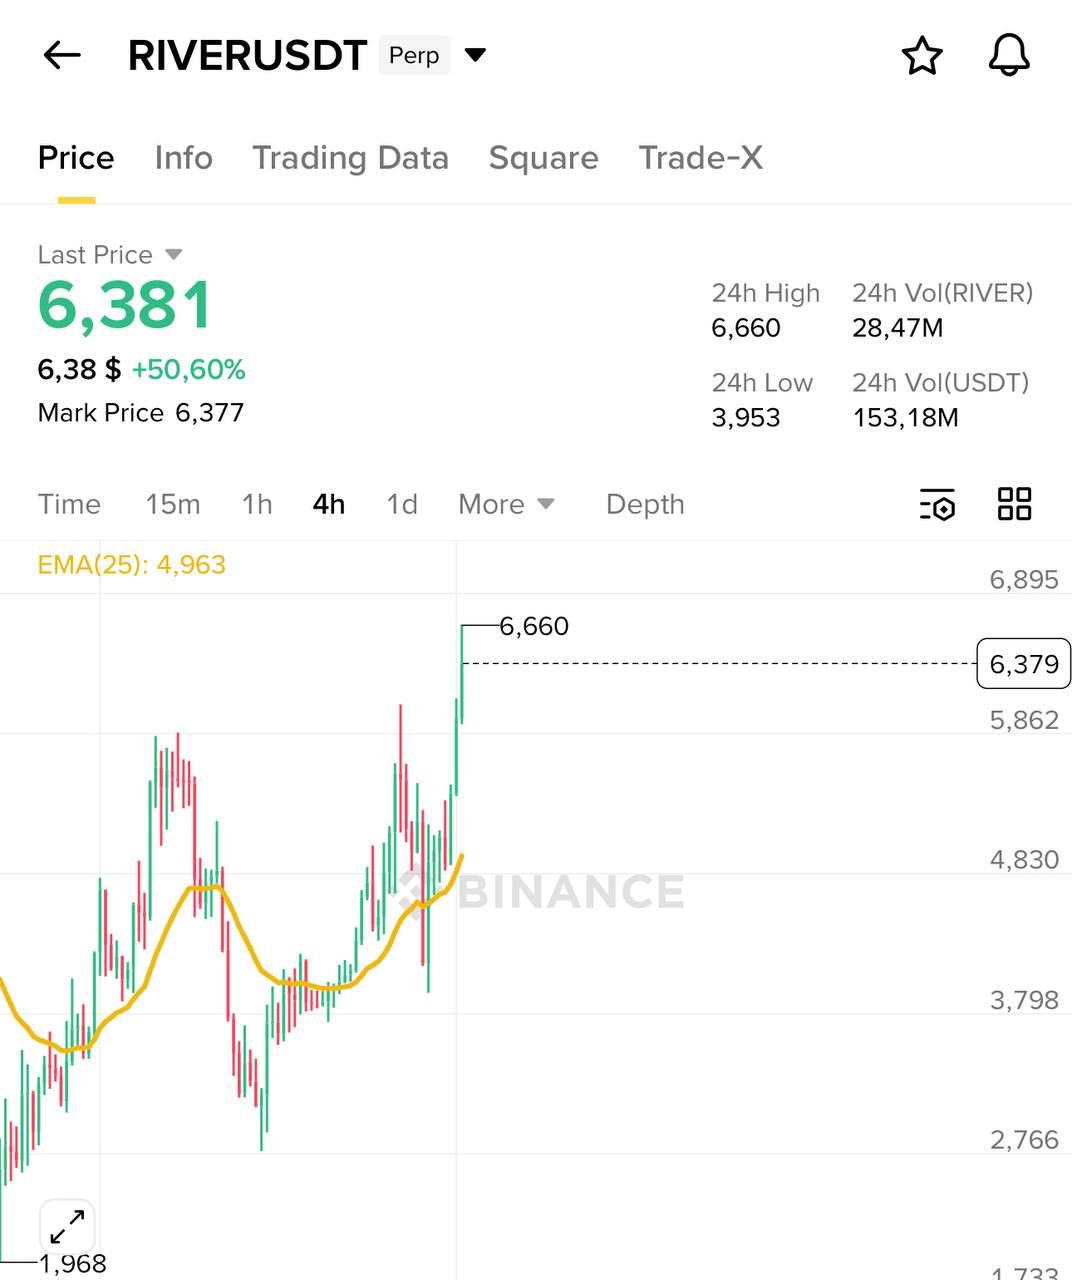This screenshot has width=1072, height=1280.
Task: Click the 6,379 current price marker
Action: pos(1023,664)
